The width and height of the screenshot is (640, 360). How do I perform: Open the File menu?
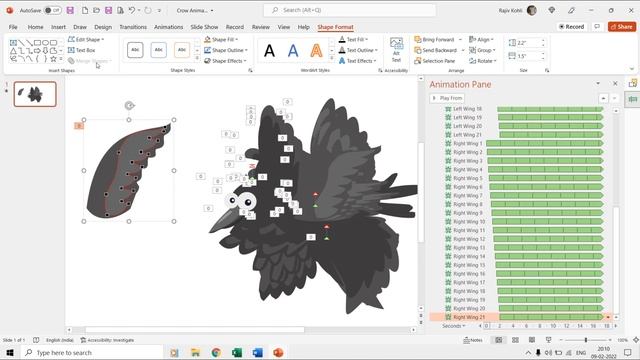(x=13, y=27)
